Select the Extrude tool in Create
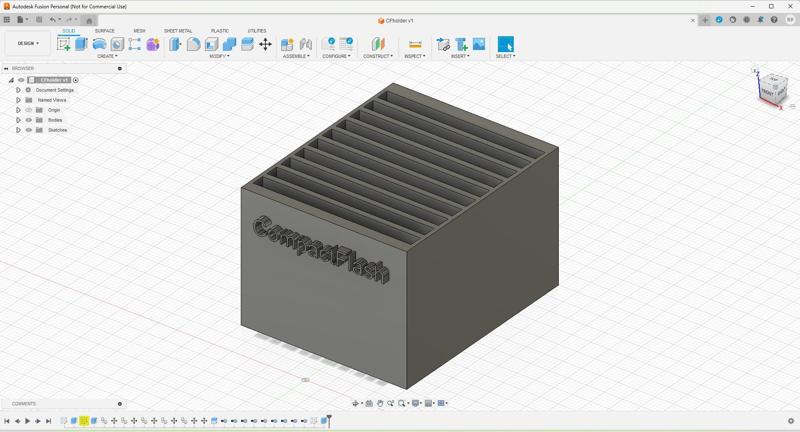The width and height of the screenshot is (800, 432). point(82,44)
